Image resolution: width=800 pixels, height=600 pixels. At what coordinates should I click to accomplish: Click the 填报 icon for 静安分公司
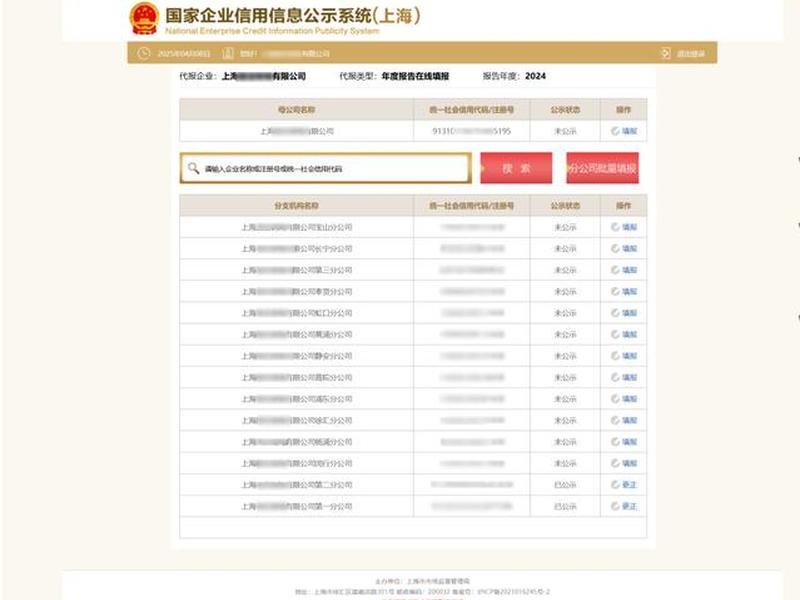[x=615, y=356]
